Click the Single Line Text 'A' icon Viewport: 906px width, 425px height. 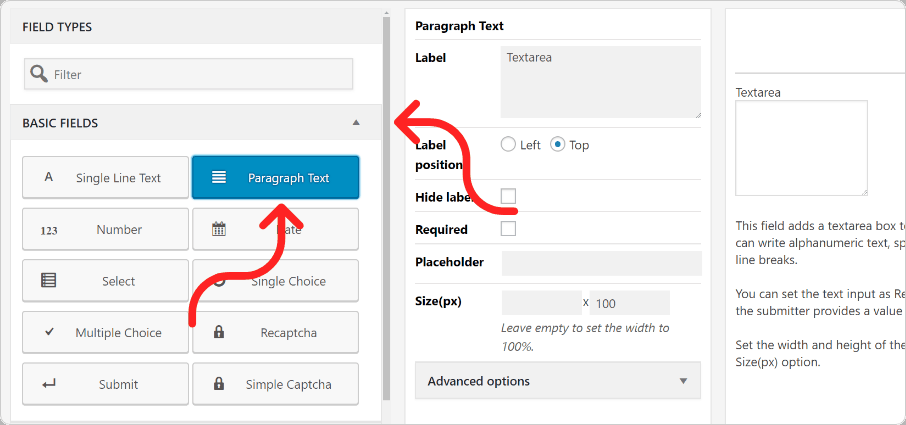[x=49, y=177]
